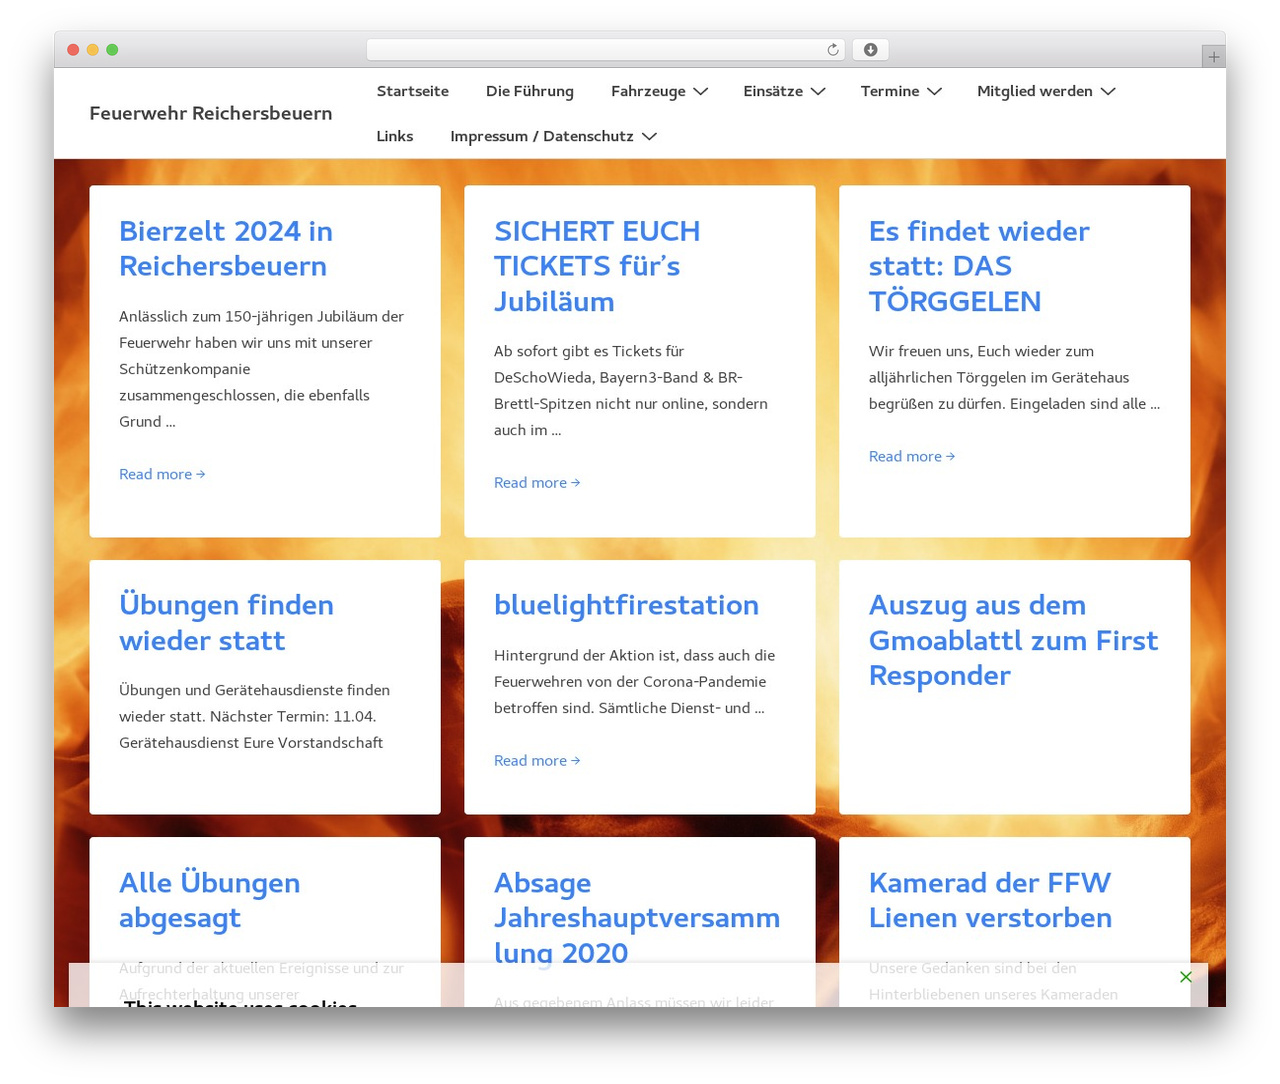Expand the Termine submenu chevron
The image size is (1280, 1084).
click(934, 91)
